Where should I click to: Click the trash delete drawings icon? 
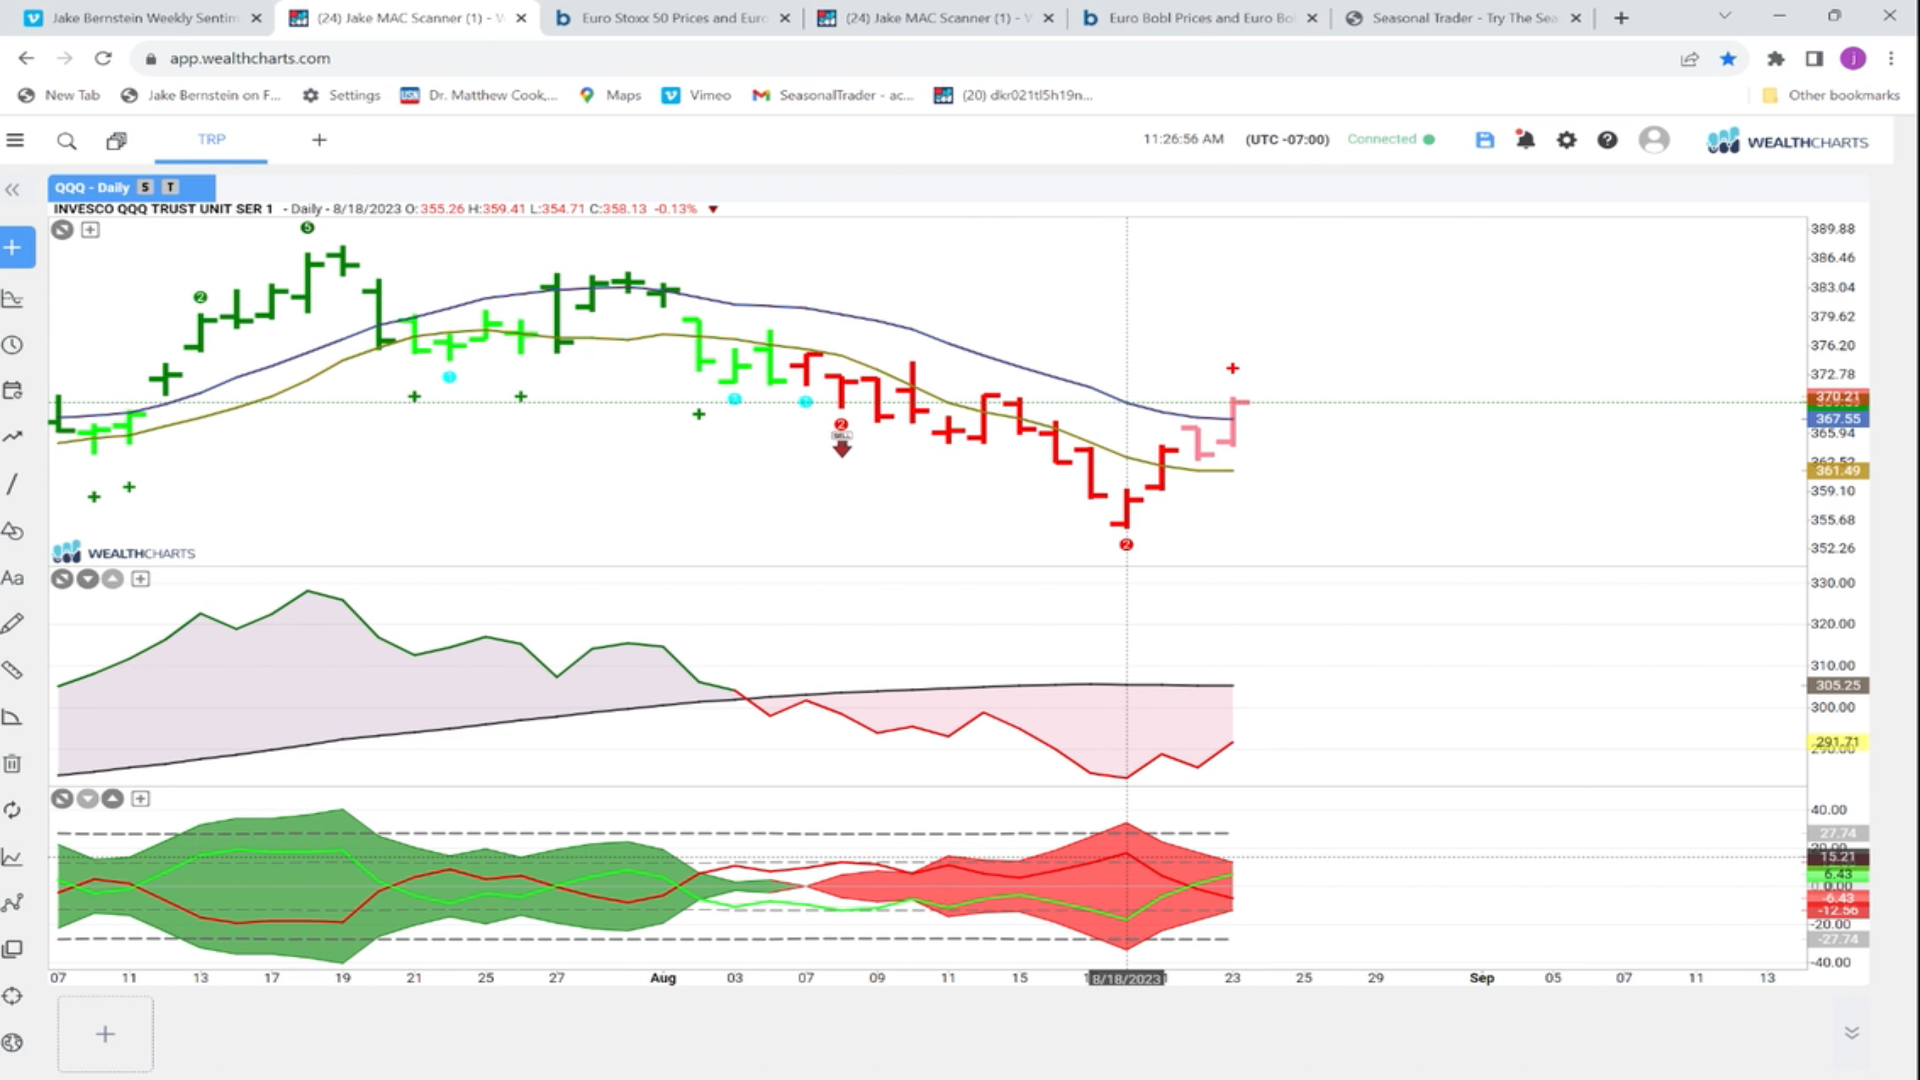click(12, 764)
